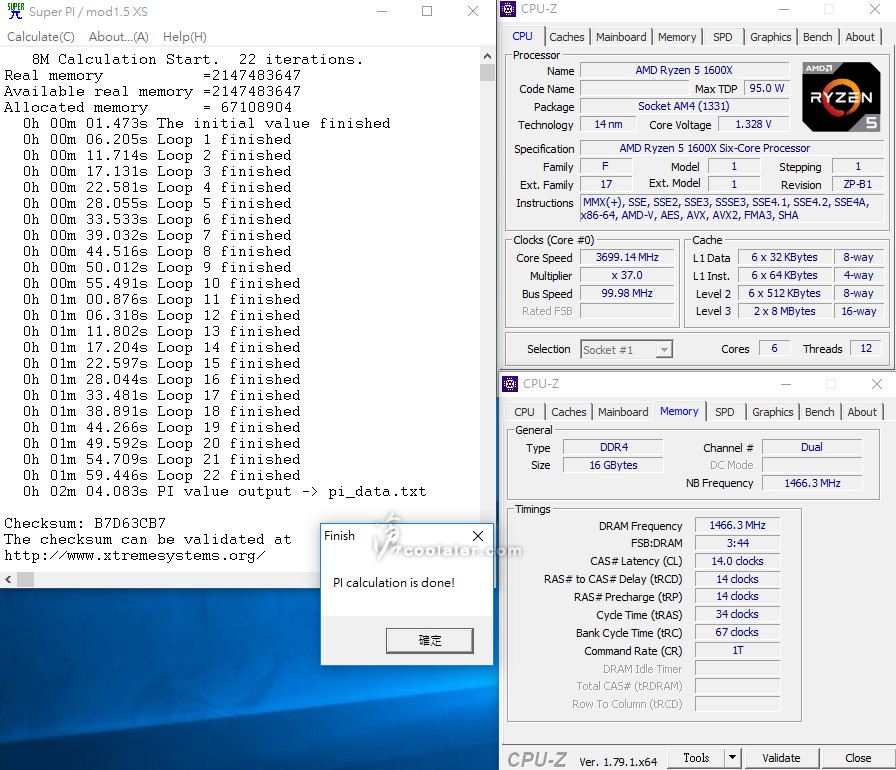Open Caches tab in lower CPU-Z window
896x770 pixels.
(x=569, y=412)
